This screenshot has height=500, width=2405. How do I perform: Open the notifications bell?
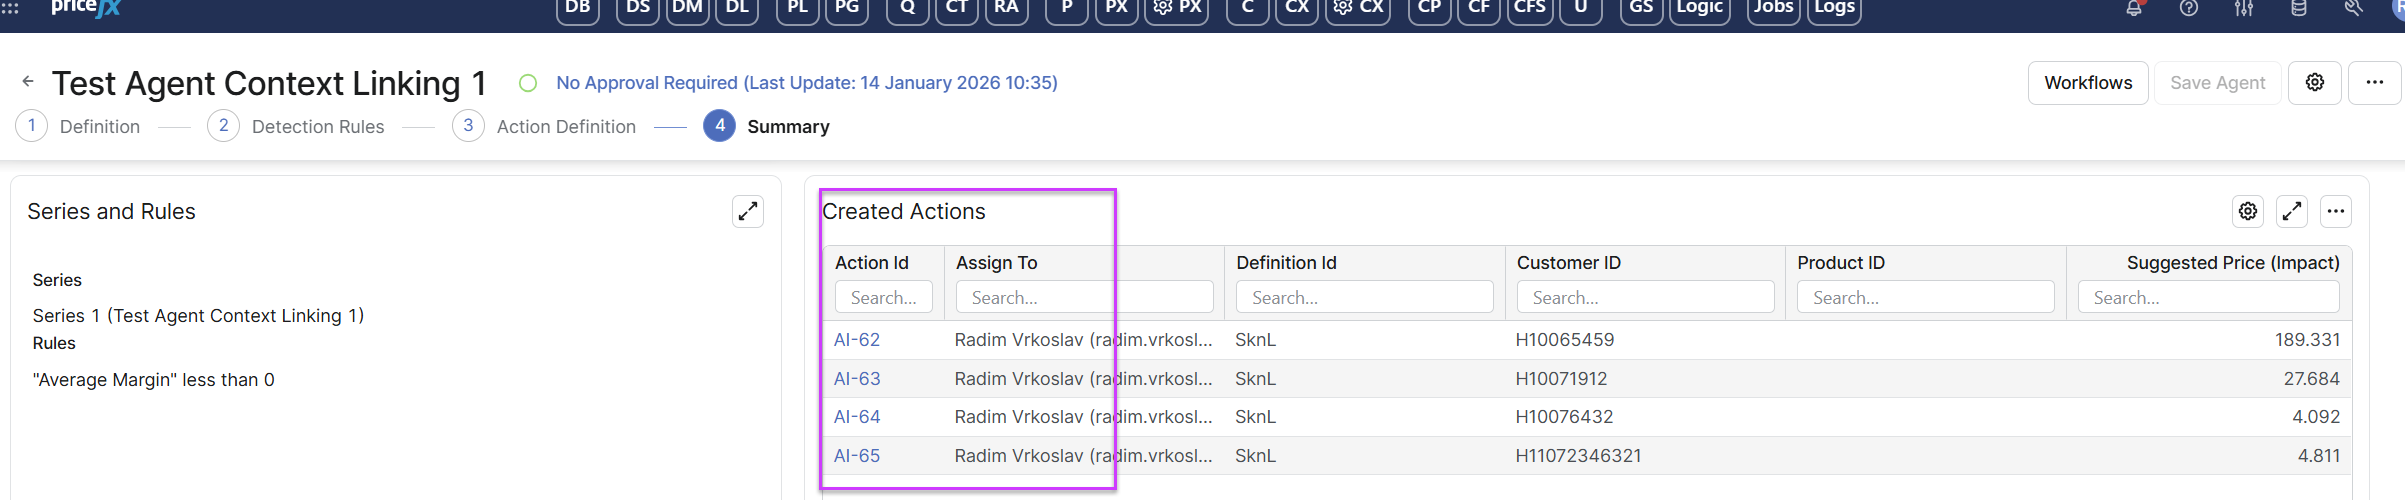[2133, 8]
